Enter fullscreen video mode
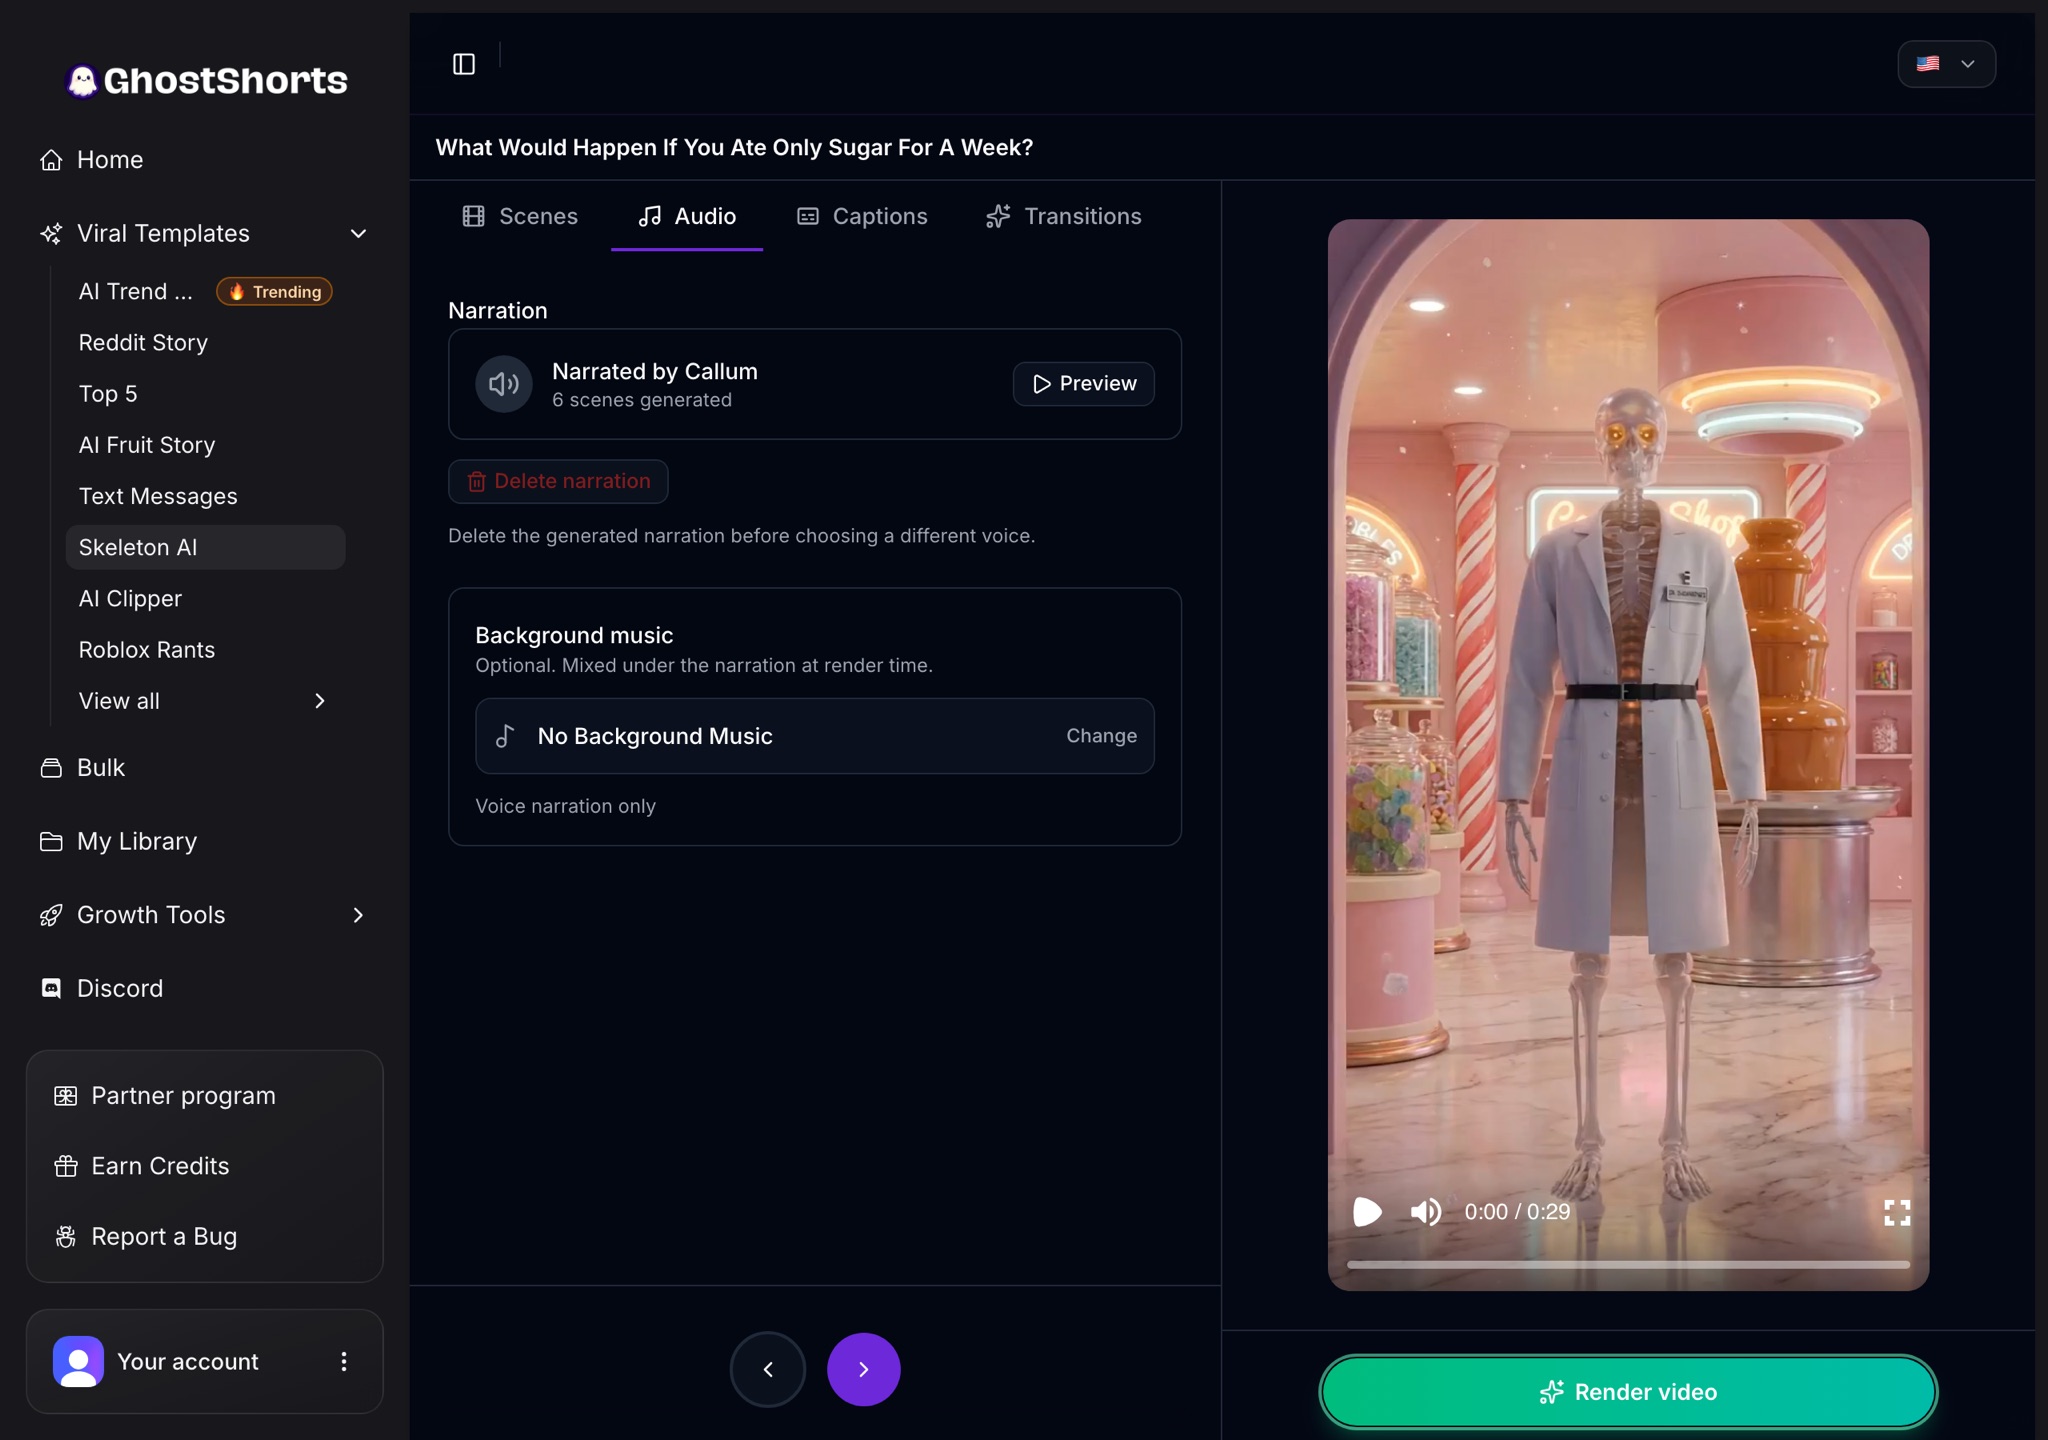Image resolution: width=2048 pixels, height=1440 pixels. tap(1897, 1213)
